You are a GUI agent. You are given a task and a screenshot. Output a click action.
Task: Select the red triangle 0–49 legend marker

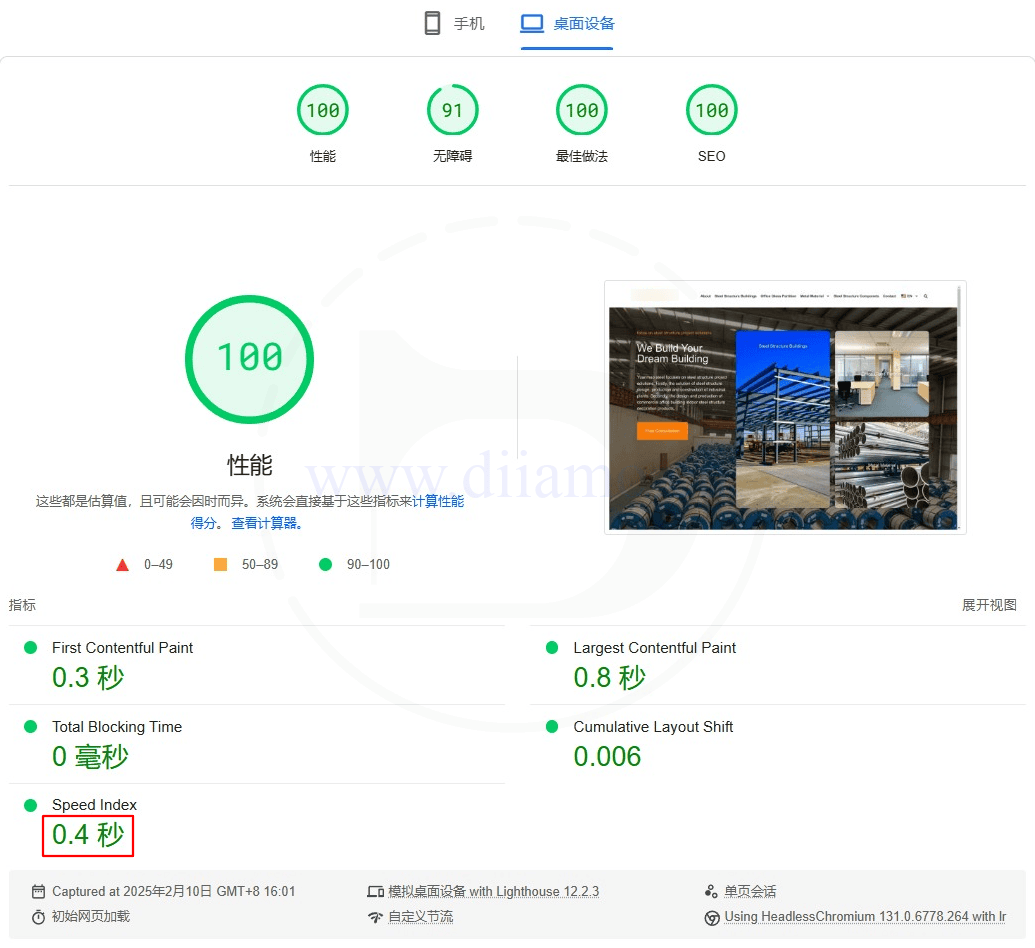click(x=122, y=564)
